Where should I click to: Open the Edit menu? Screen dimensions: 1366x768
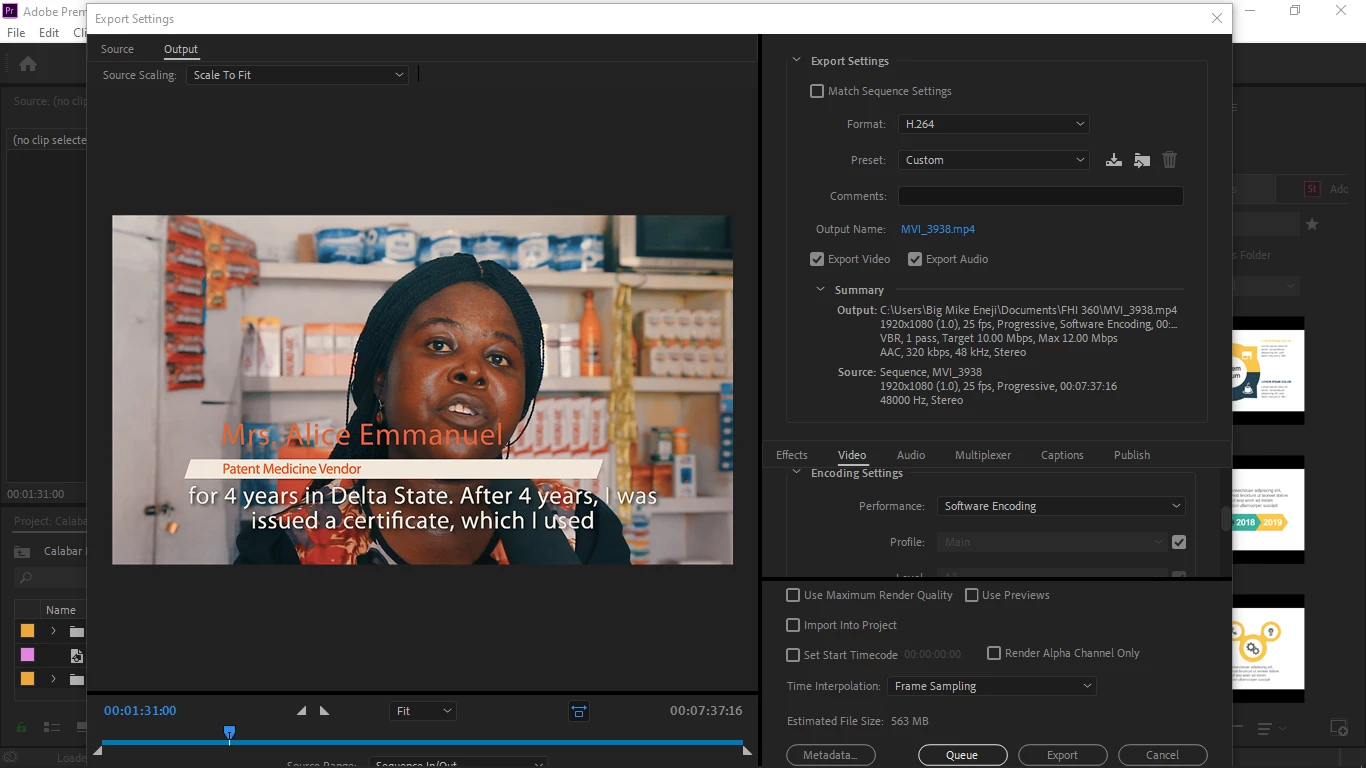[49, 33]
